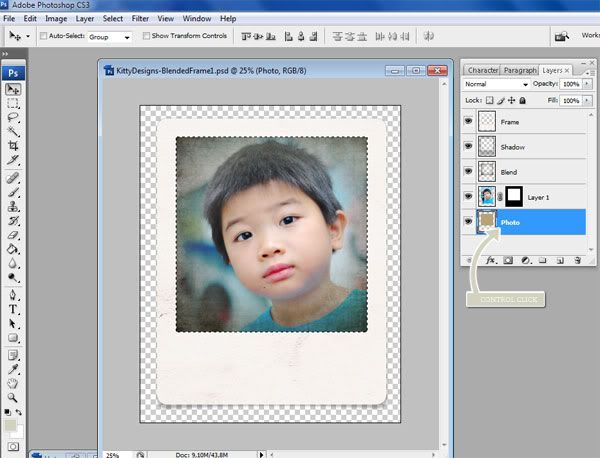Select the Layer 1 mask thumbnail
This screenshot has height=458, width=600.
click(514, 196)
